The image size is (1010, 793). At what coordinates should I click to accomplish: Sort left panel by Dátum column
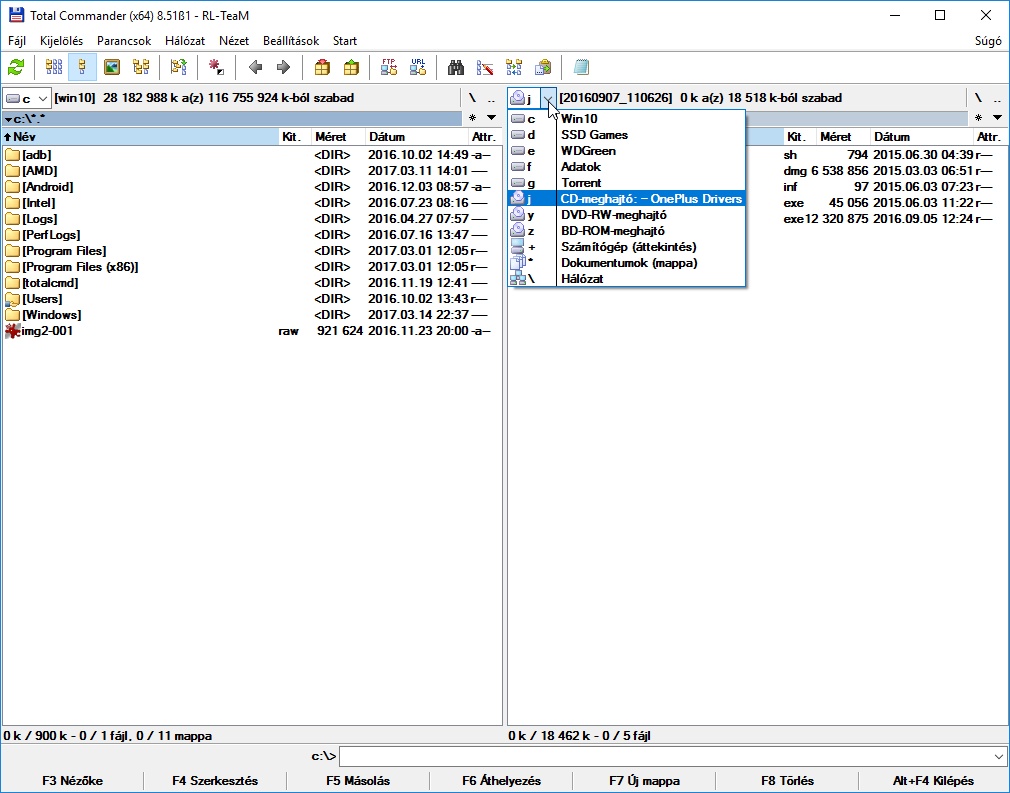coord(417,137)
